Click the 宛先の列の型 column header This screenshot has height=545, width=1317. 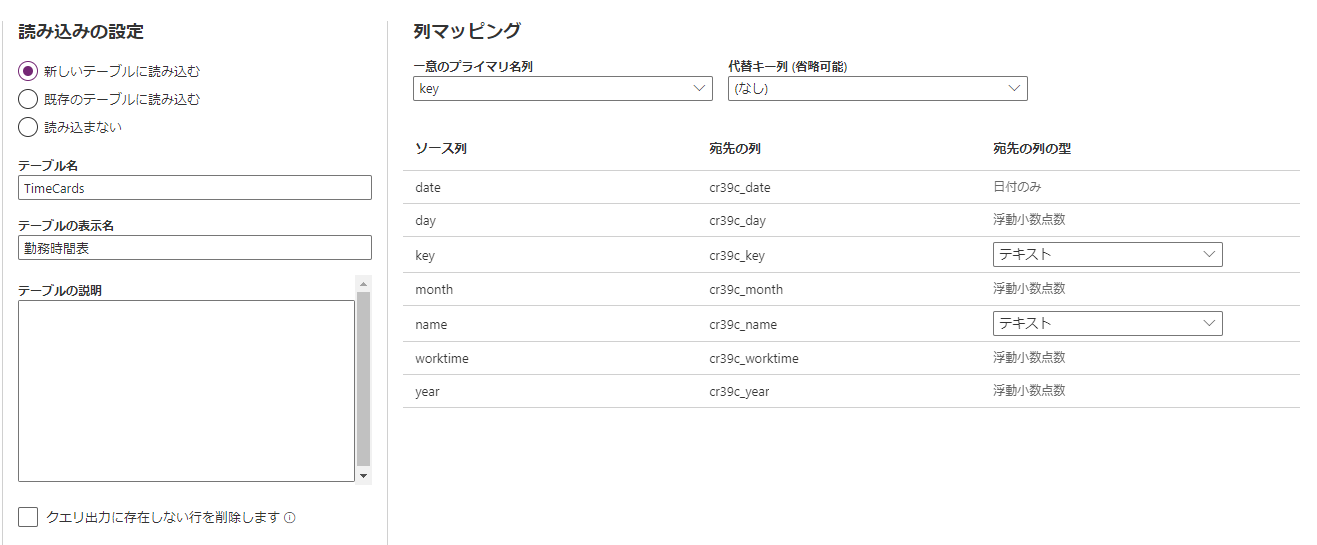1032,149
